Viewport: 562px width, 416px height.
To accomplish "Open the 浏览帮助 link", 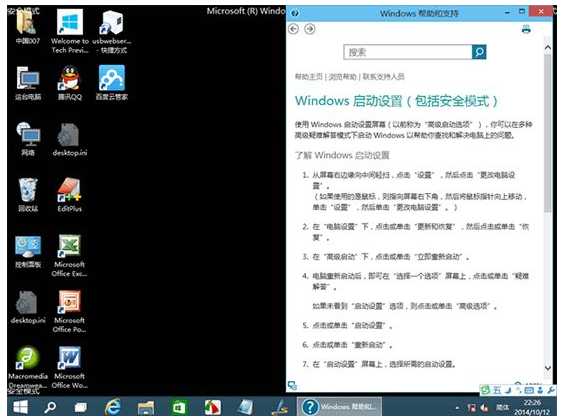I will 343,77.
